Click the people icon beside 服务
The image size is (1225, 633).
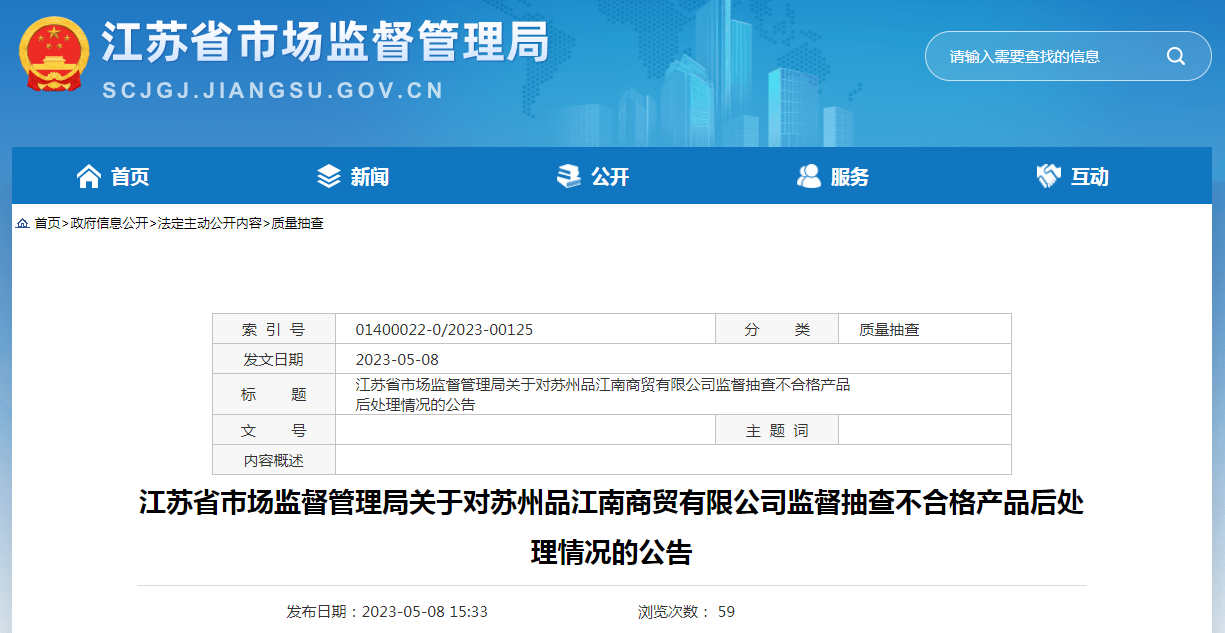pyautogui.click(x=808, y=177)
